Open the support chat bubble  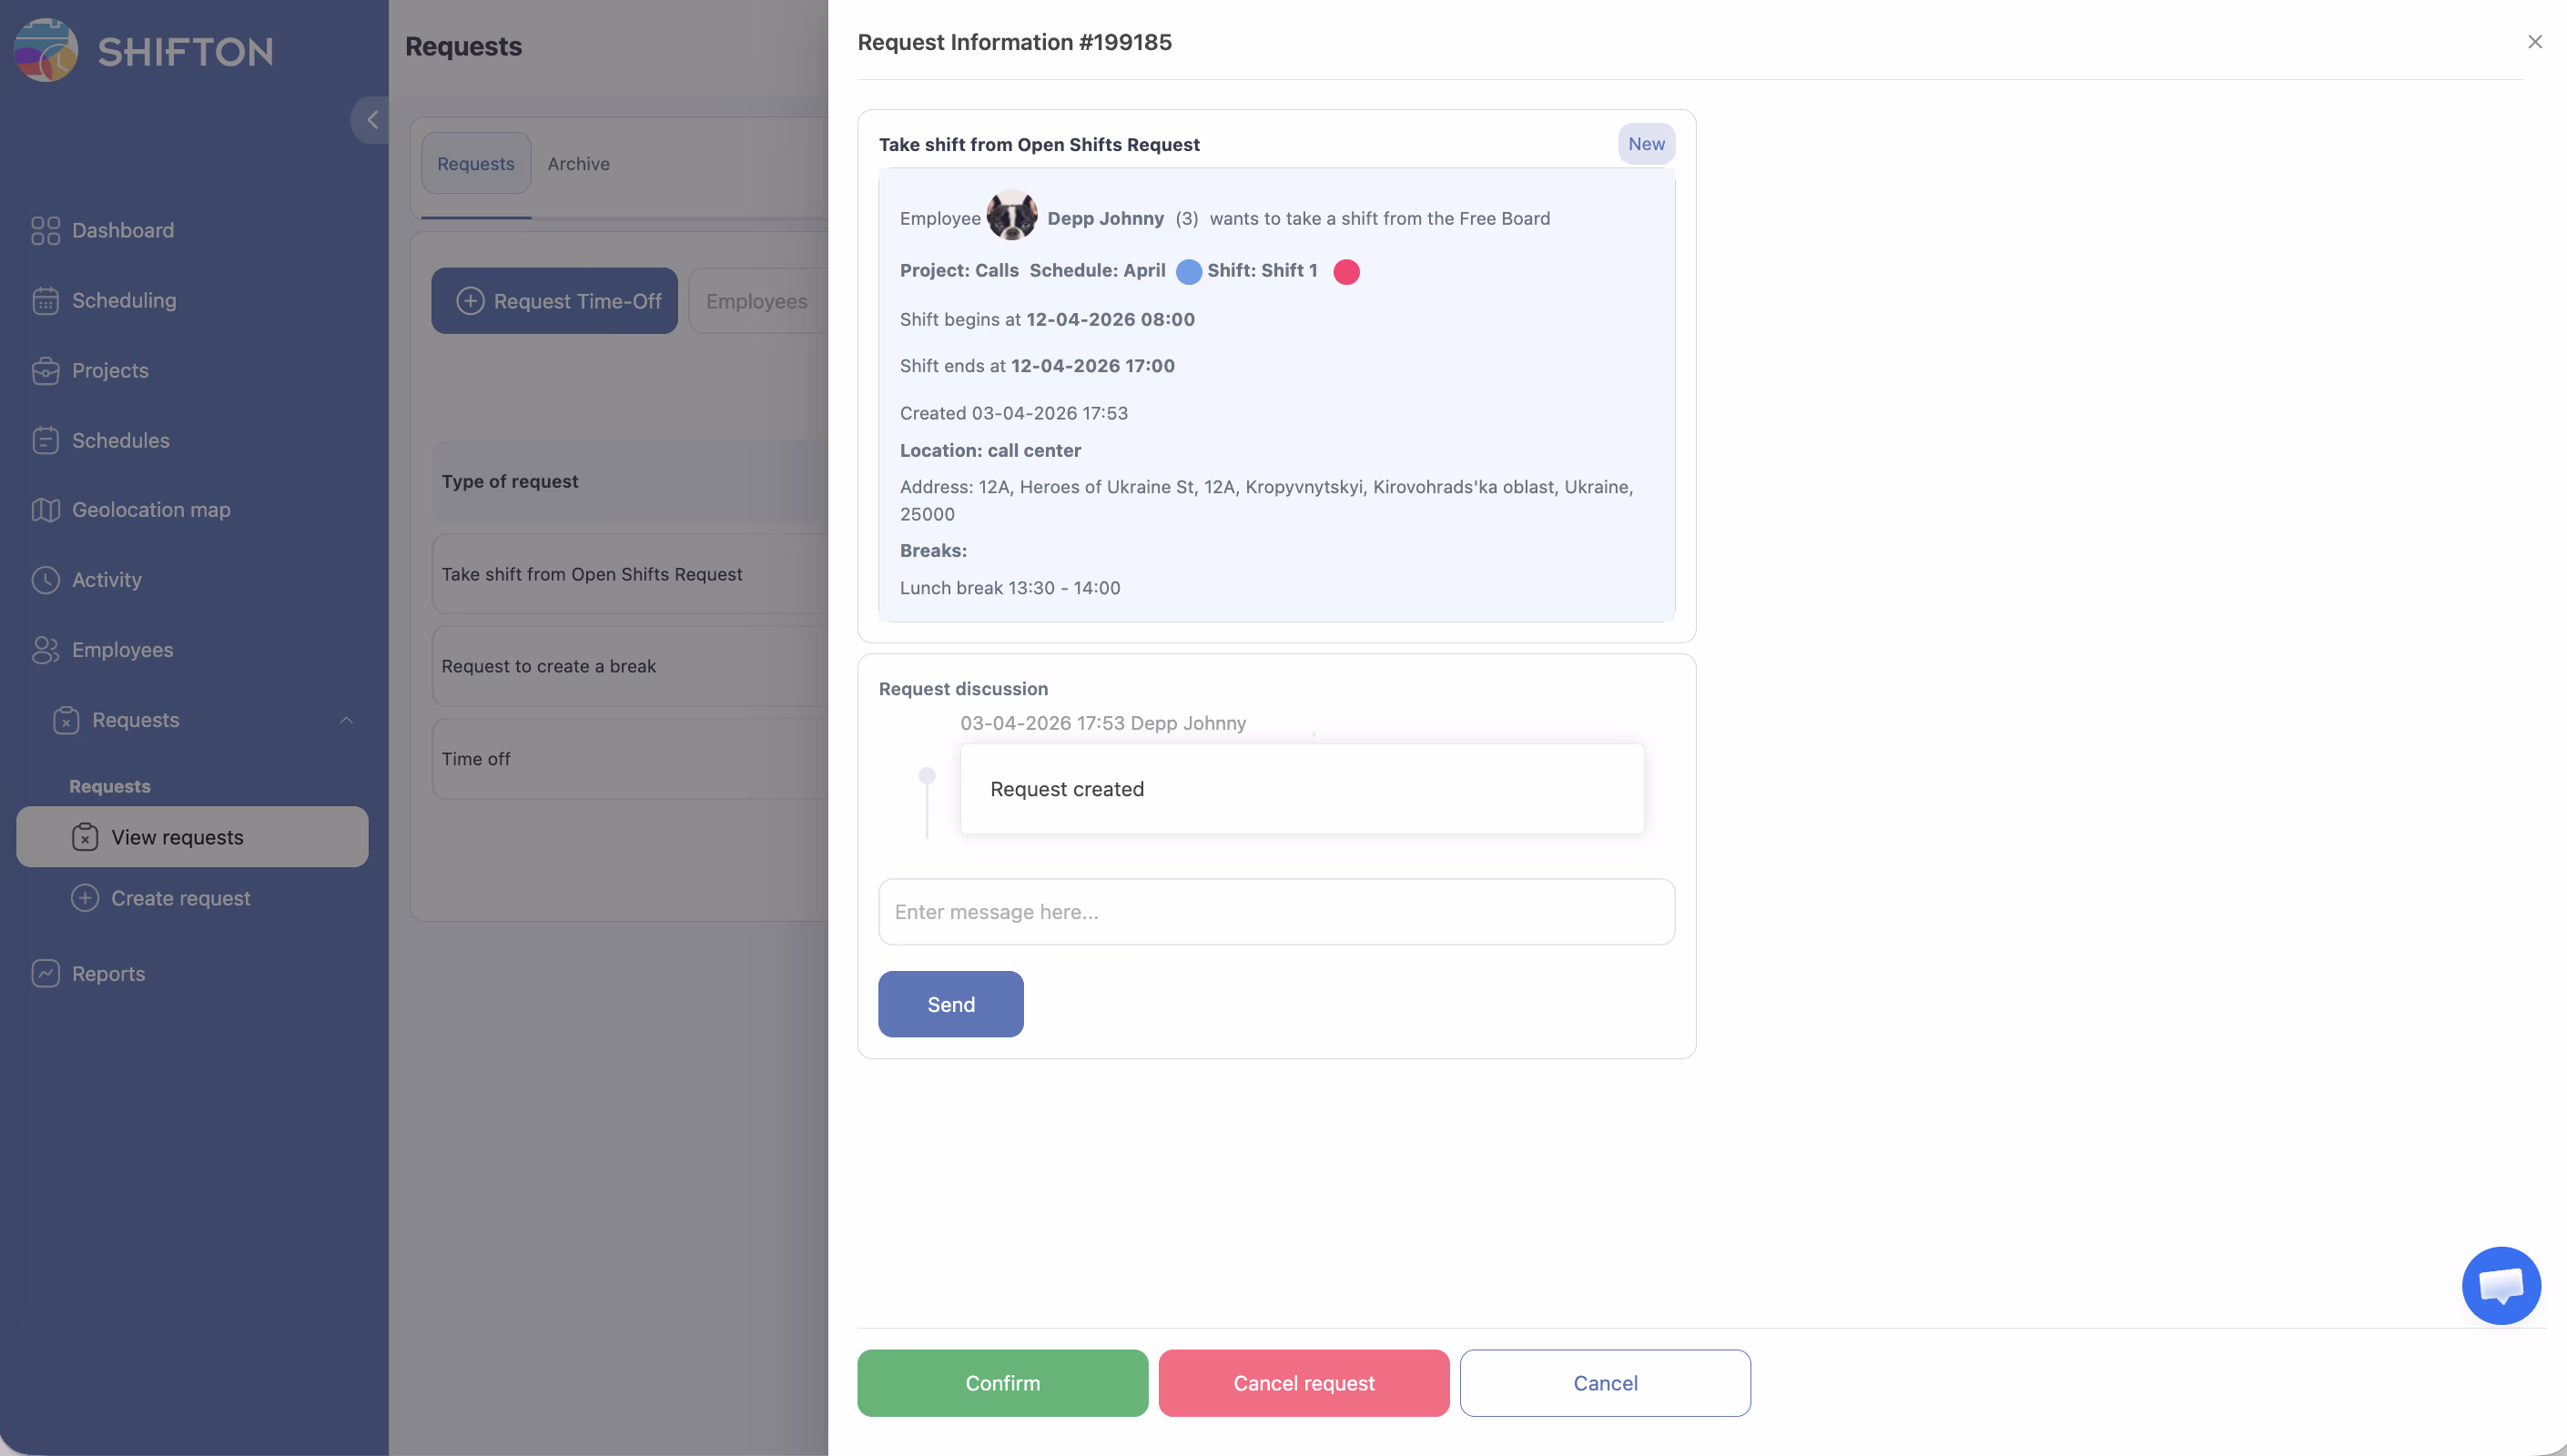[2500, 1285]
